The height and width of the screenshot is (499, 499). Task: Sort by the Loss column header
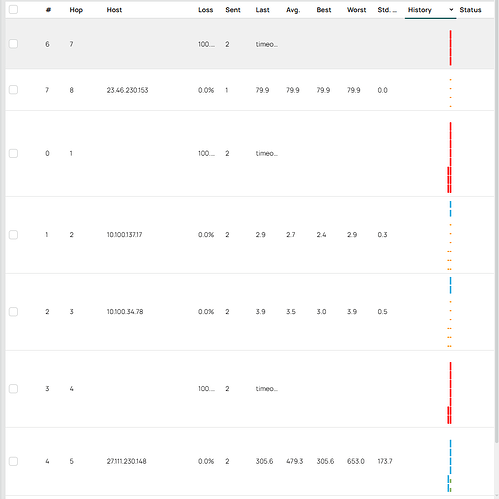[x=205, y=10]
